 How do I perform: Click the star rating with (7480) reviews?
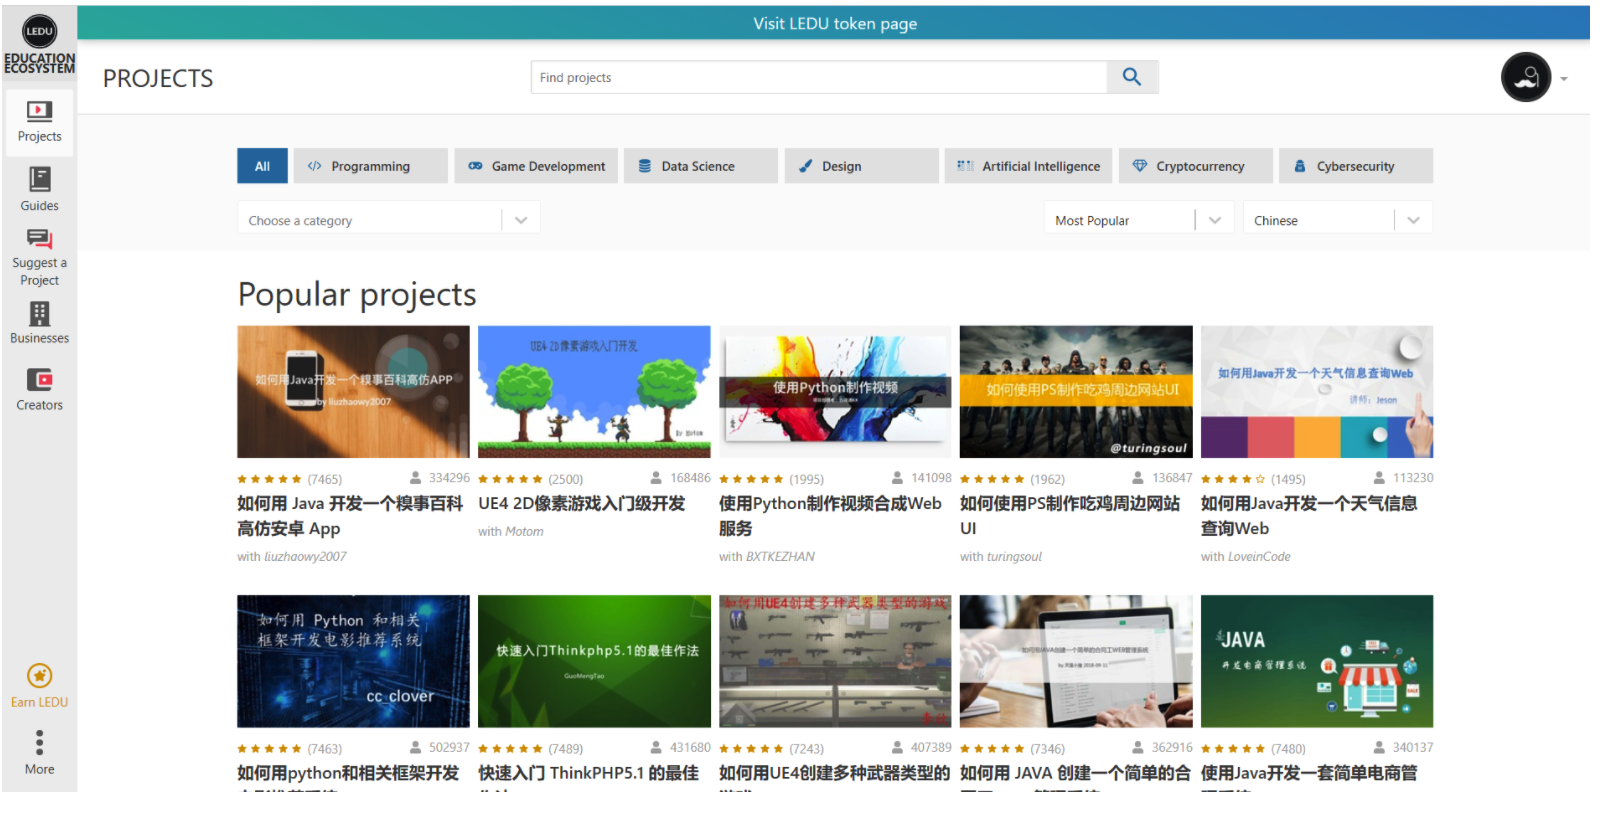[1233, 749]
